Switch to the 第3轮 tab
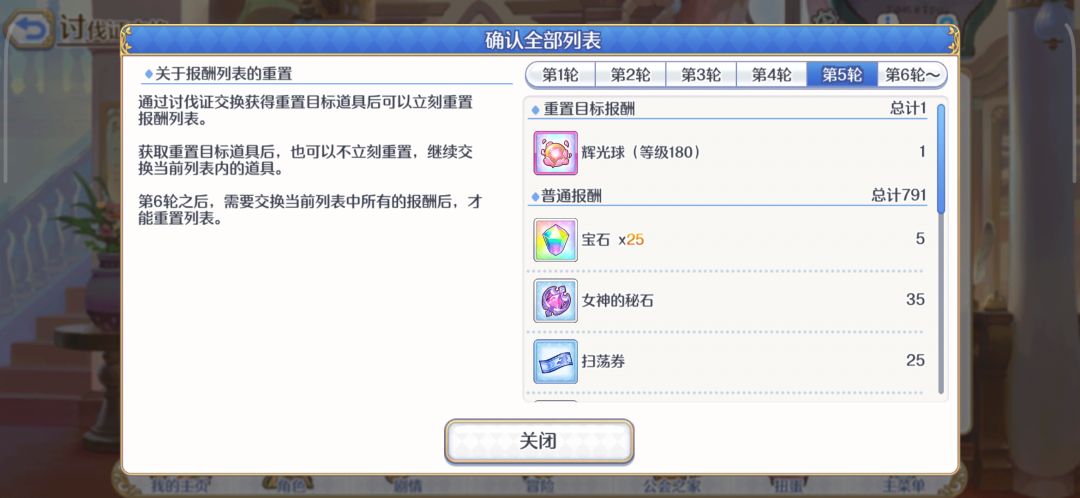 [x=700, y=74]
